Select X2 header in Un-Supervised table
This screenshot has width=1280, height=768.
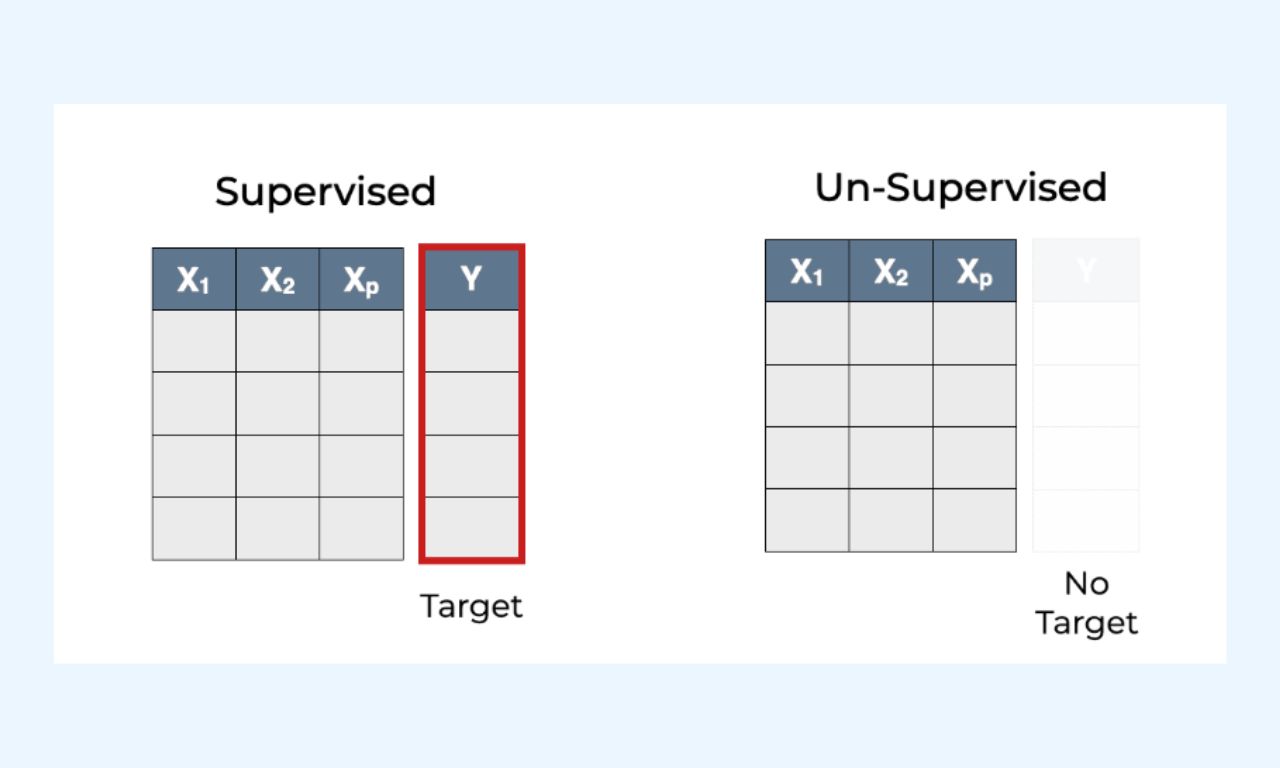(x=891, y=271)
